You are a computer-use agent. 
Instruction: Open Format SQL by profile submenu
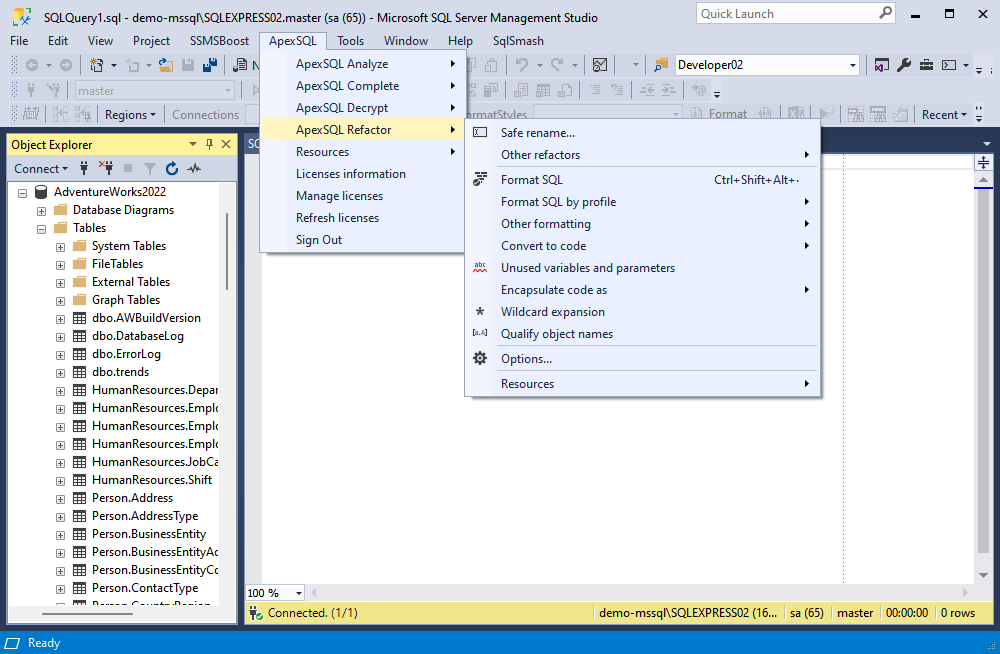coord(642,202)
